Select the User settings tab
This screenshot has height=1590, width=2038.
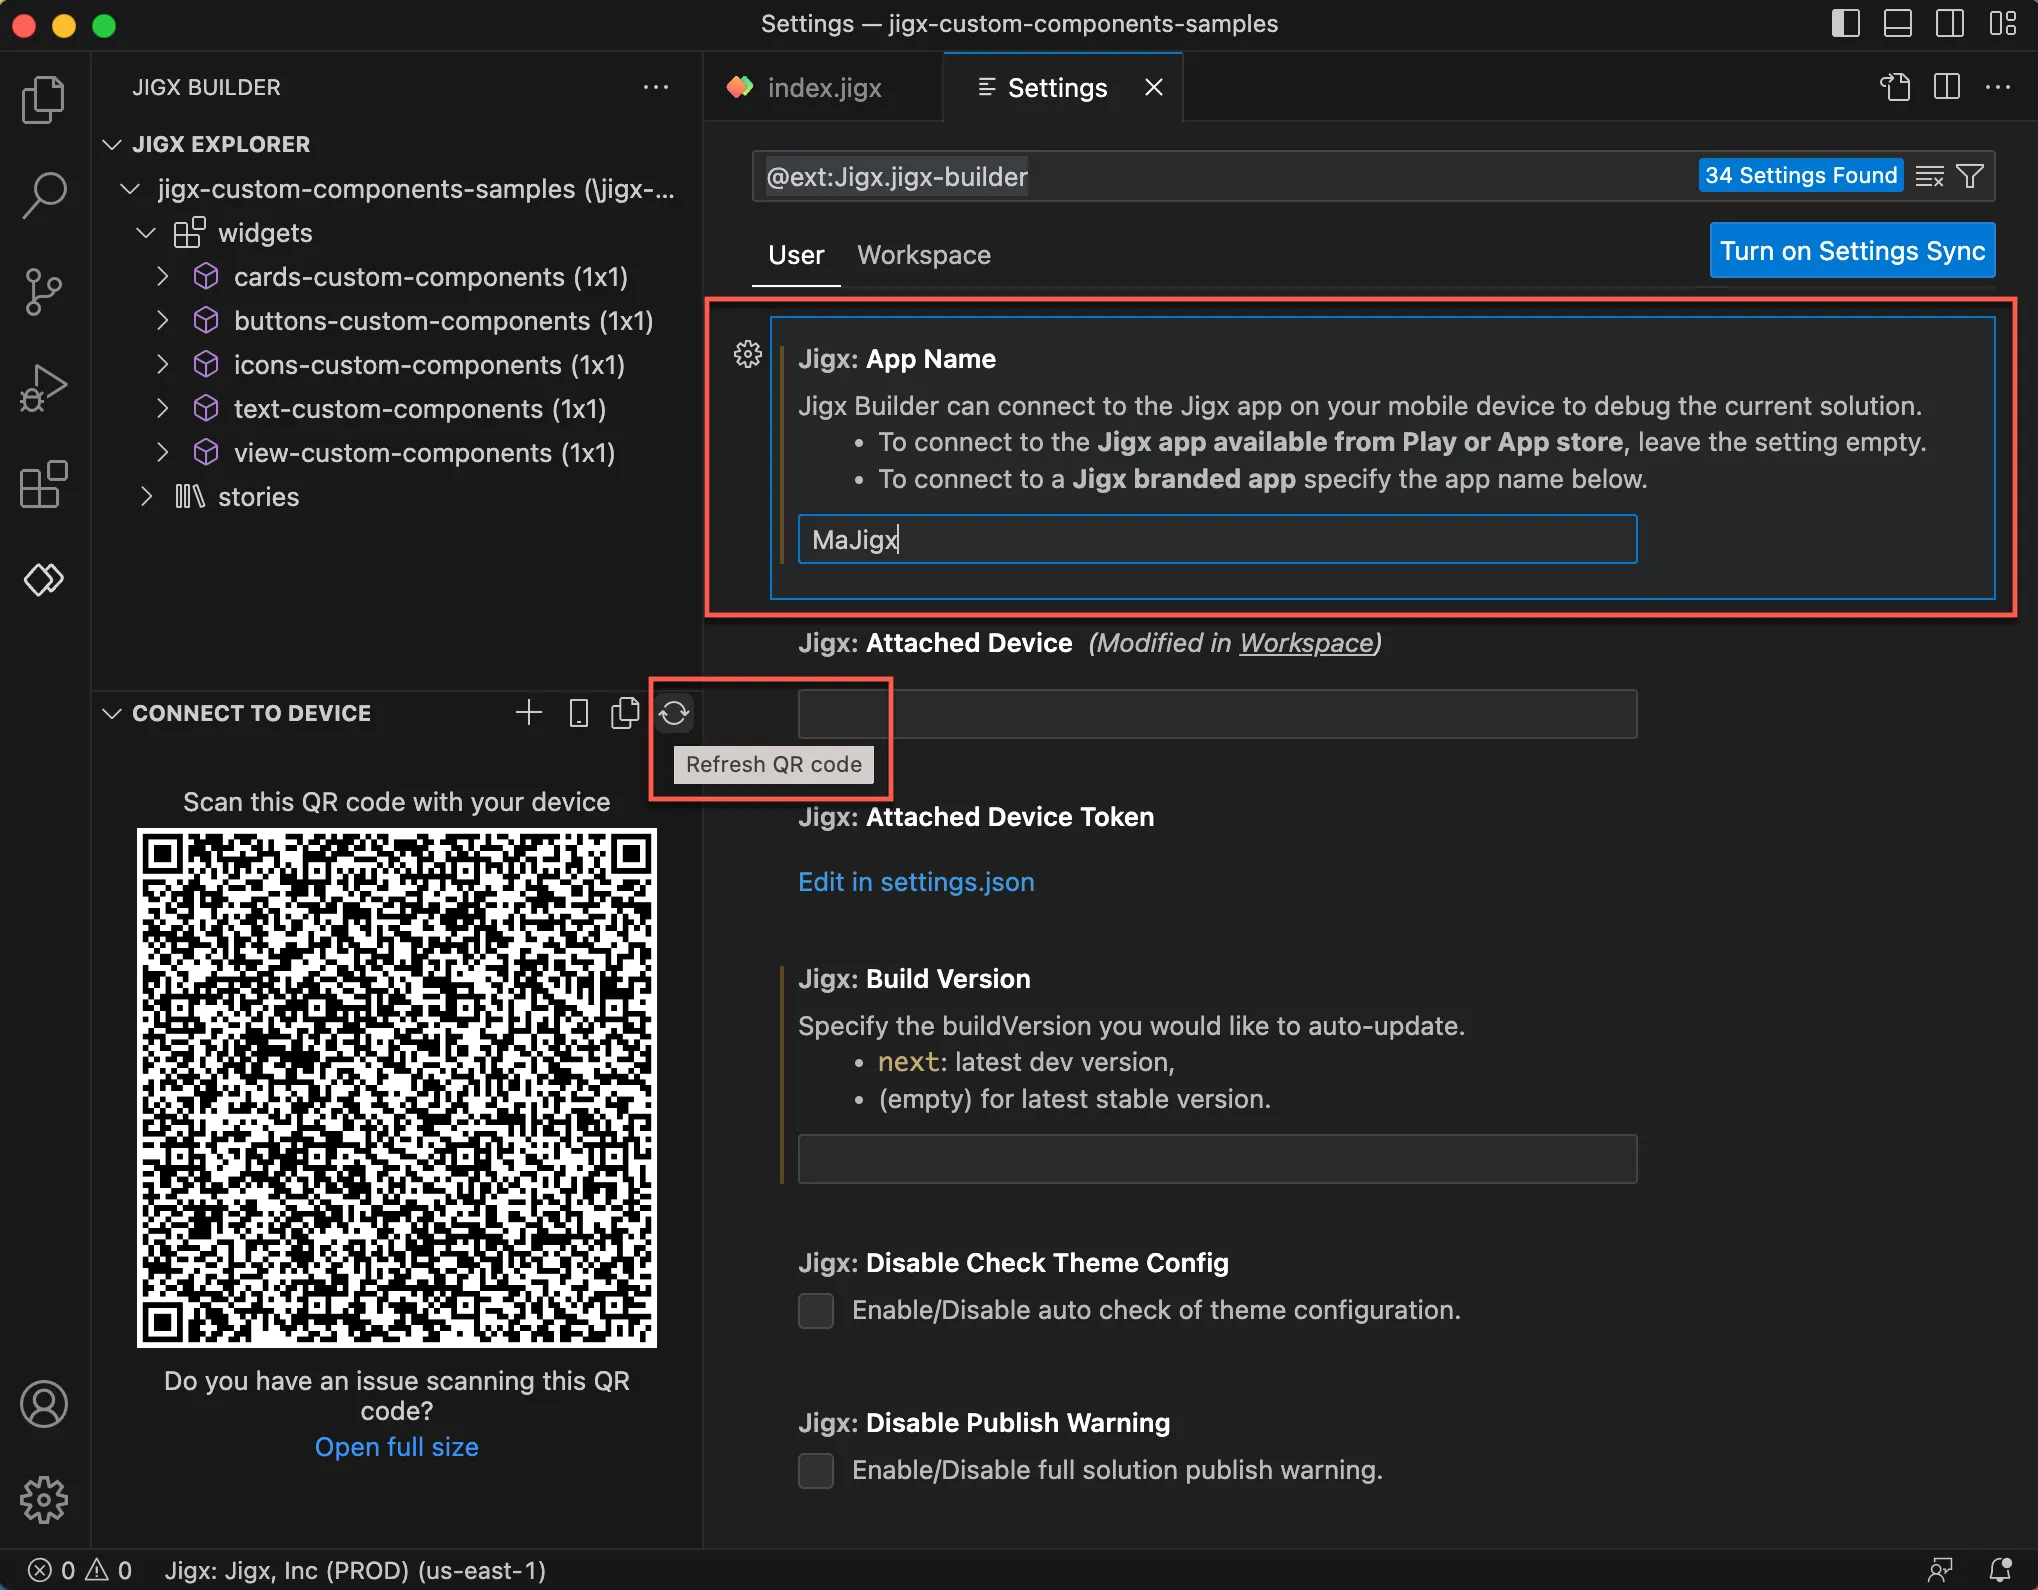(796, 255)
